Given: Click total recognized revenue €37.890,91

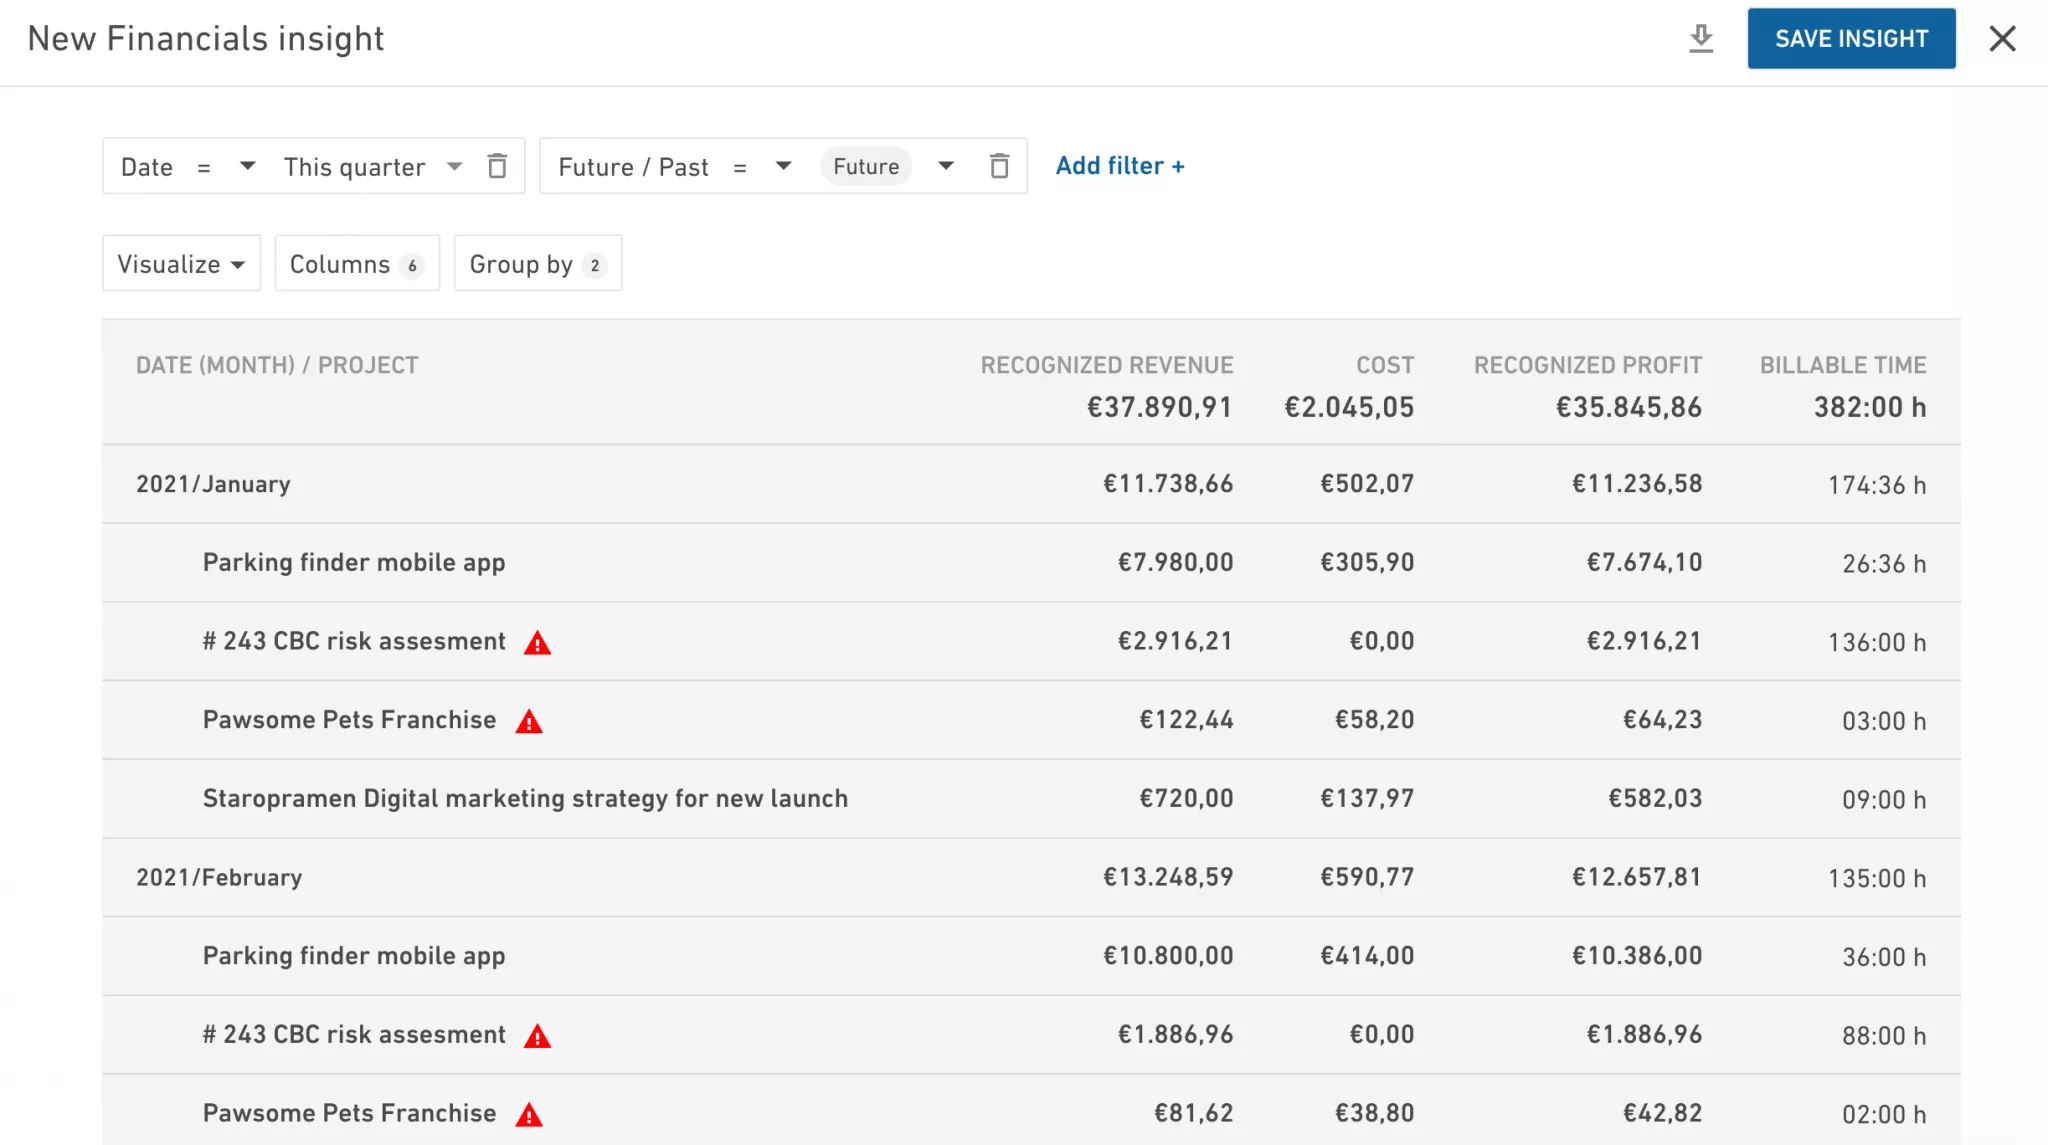Looking at the screenshot, I should point(1159,407).
